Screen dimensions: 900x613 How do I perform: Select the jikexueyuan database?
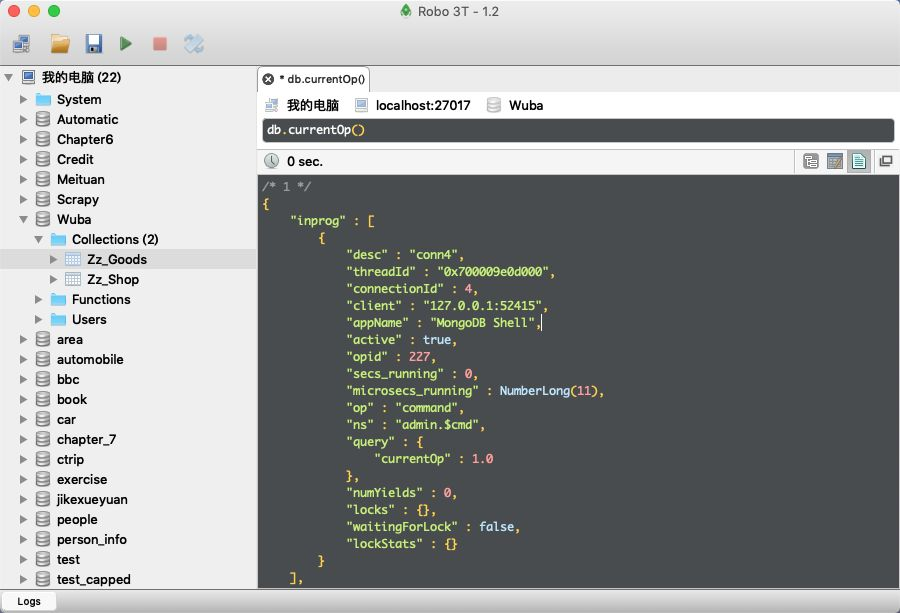(92, 500)
